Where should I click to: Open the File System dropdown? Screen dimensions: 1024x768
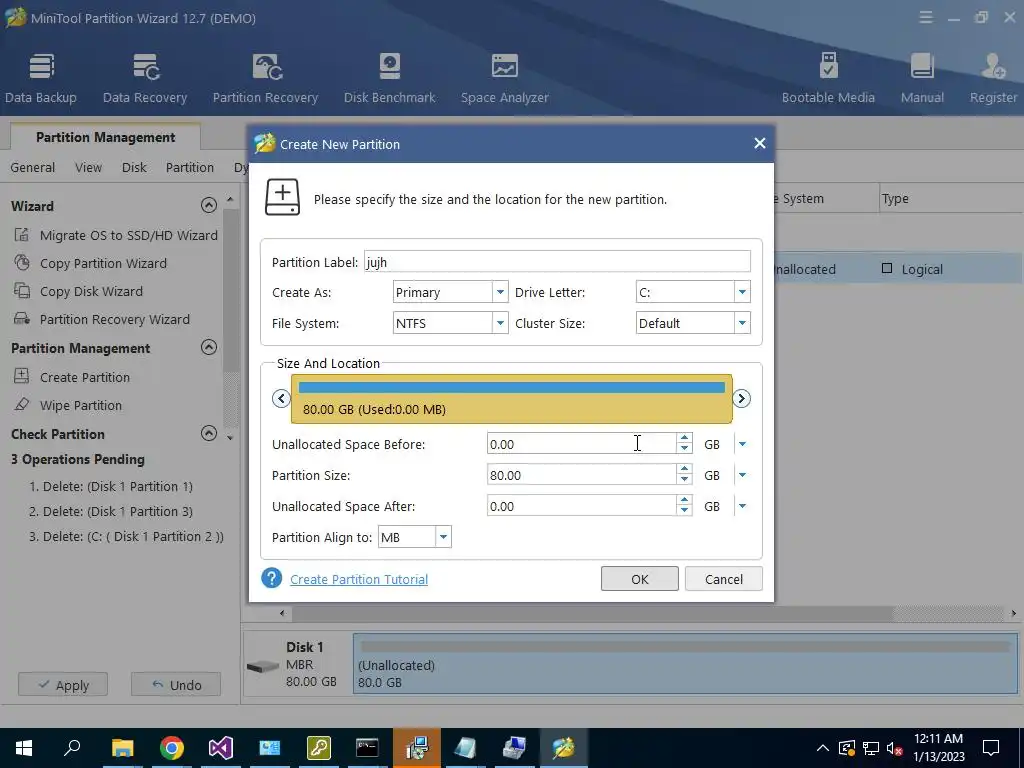(x=500, y=323)
